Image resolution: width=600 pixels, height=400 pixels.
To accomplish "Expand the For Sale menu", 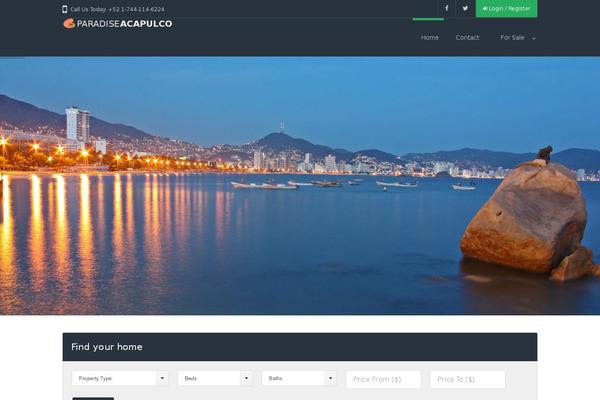I will click(x=518, y=38).
